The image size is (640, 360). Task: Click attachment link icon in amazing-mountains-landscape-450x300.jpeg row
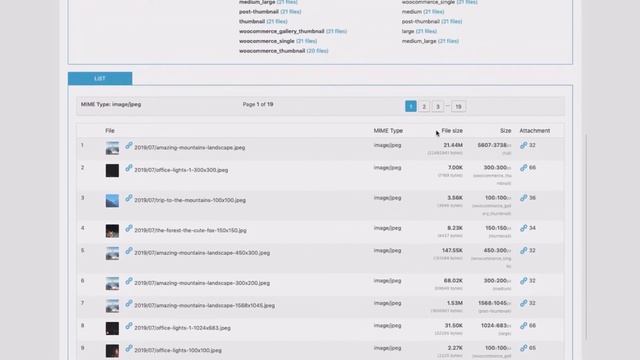(x=524, y=251)
